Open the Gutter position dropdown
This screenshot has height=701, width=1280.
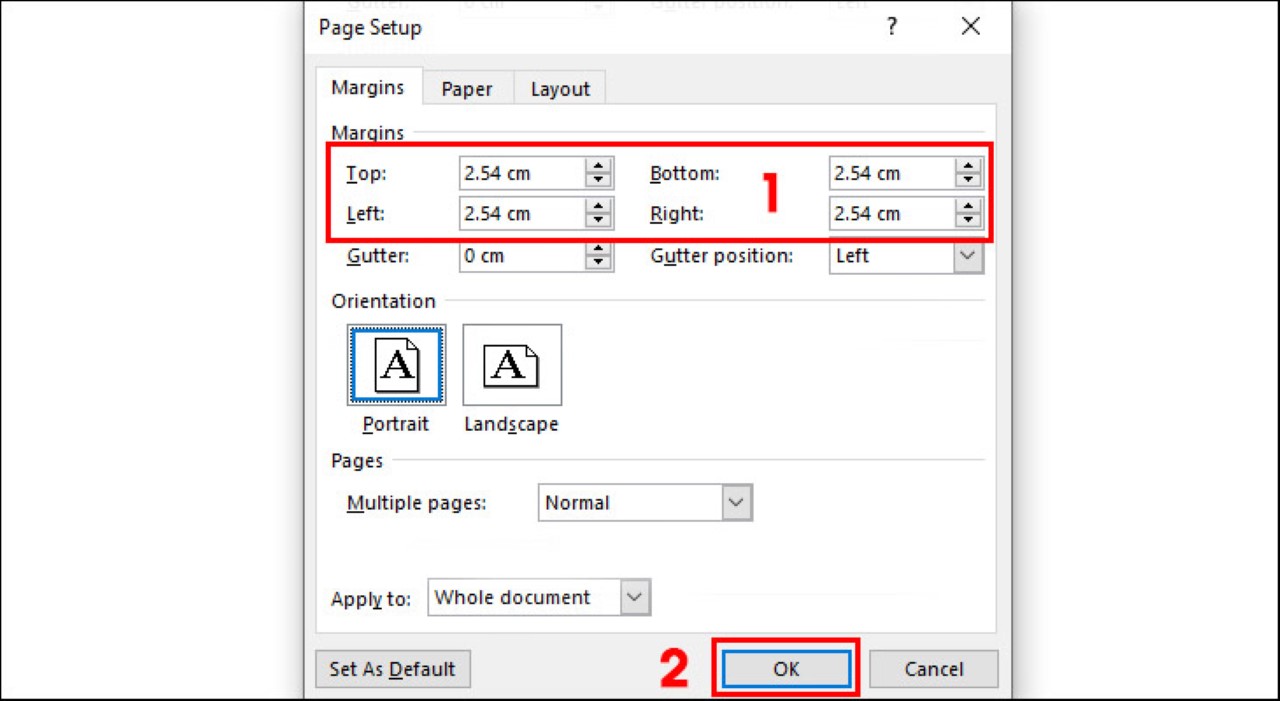(966, 256)
